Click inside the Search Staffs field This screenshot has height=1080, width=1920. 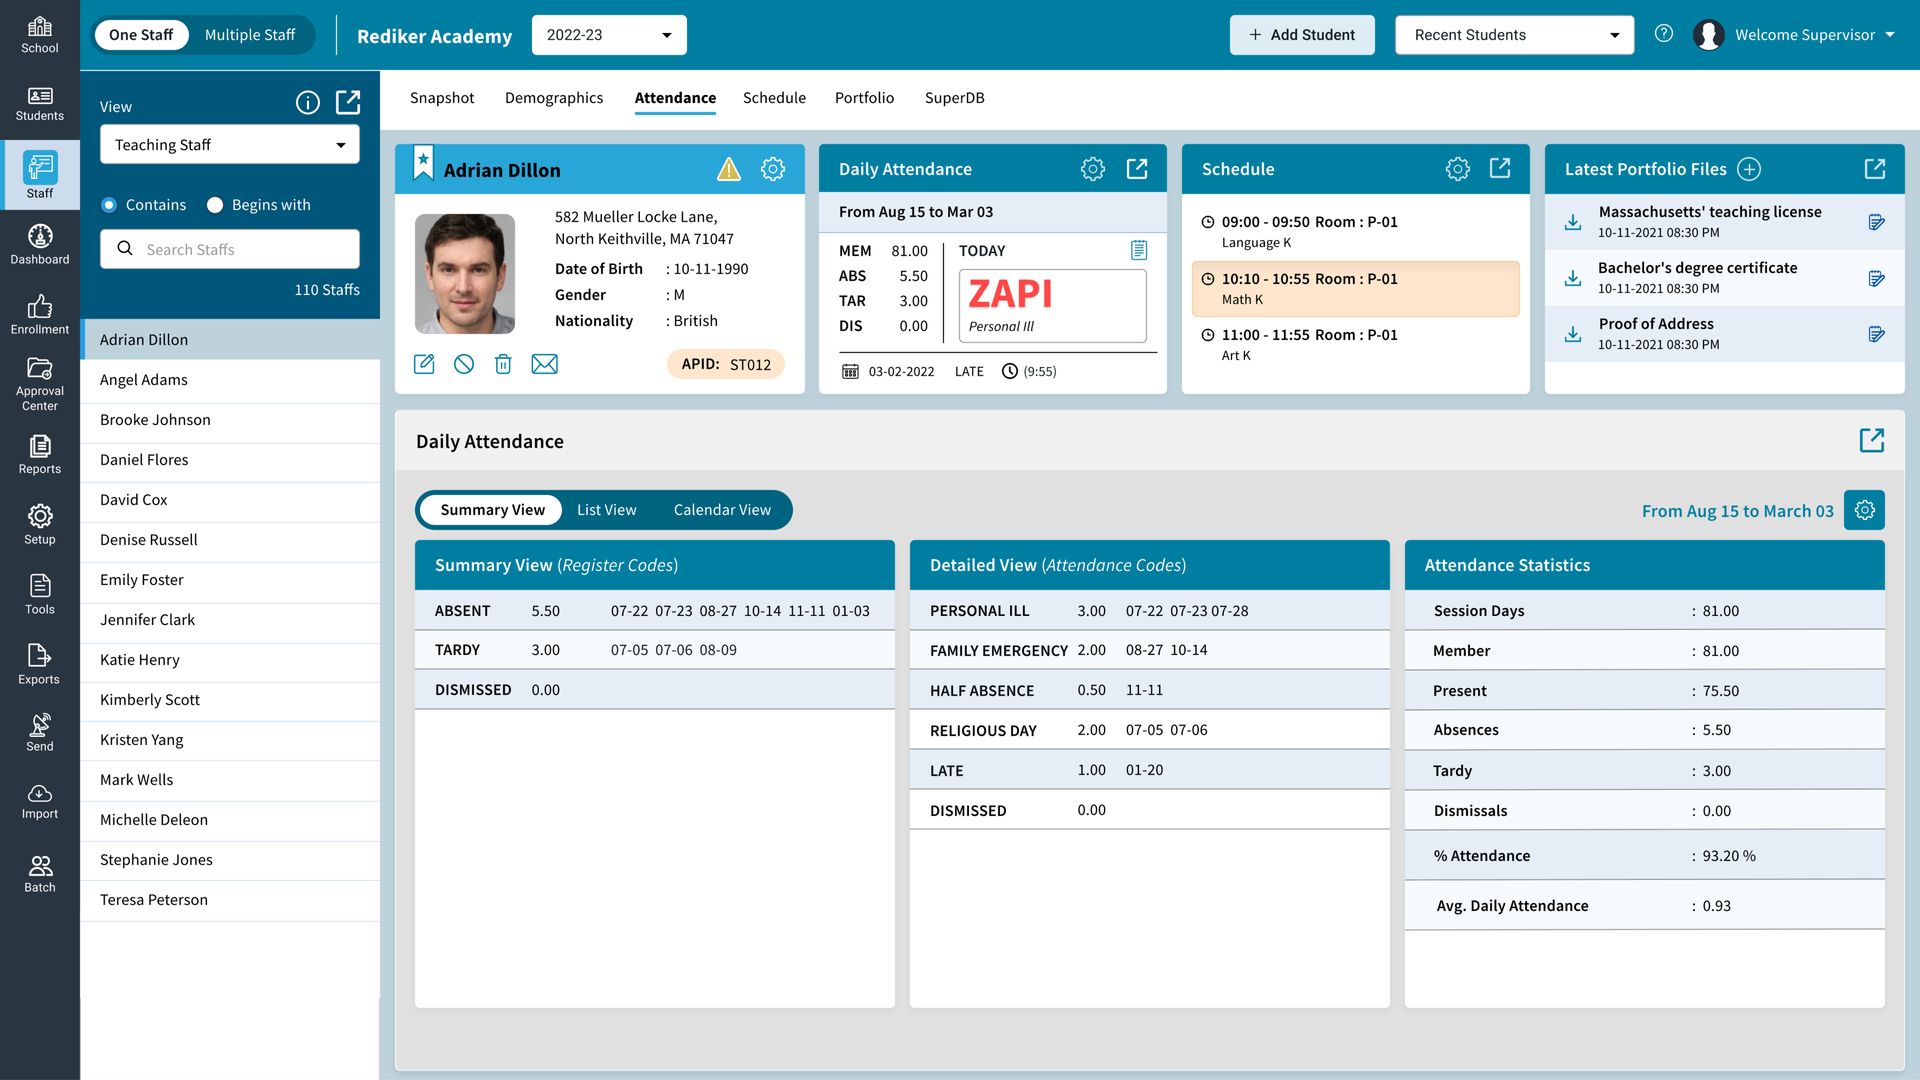[229, 249]
